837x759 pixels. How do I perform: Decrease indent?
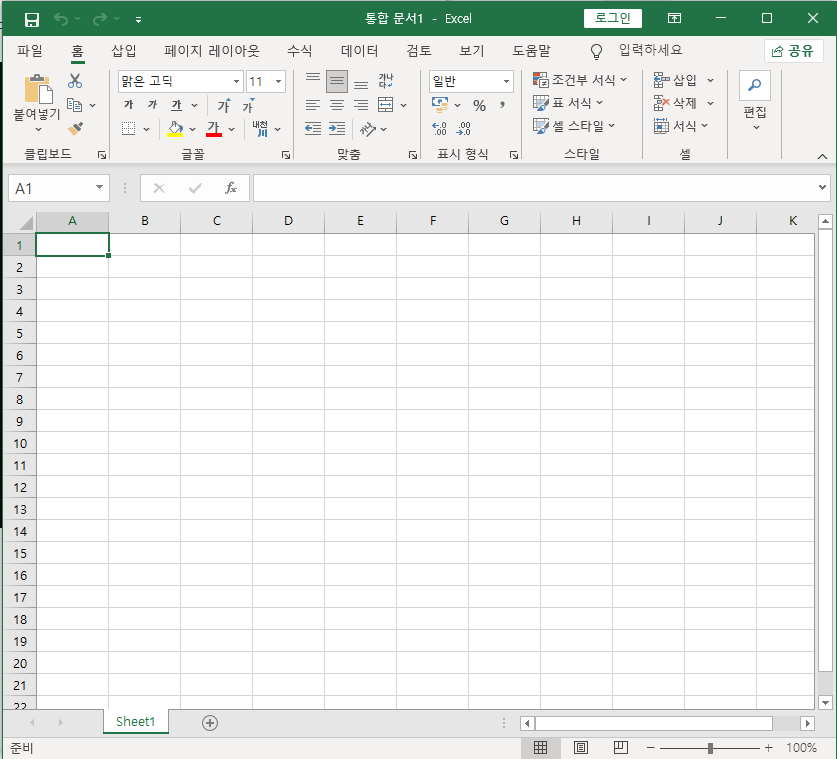[313, 129]
